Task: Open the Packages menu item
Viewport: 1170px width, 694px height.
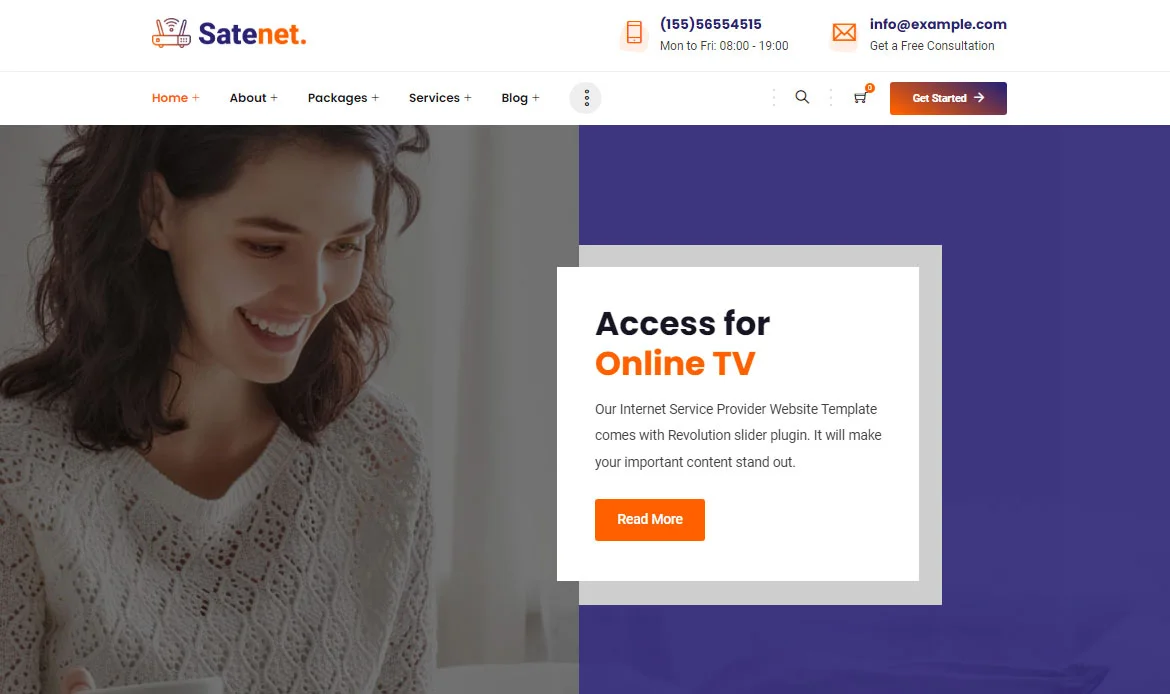Action: click(x=337, y=98)
